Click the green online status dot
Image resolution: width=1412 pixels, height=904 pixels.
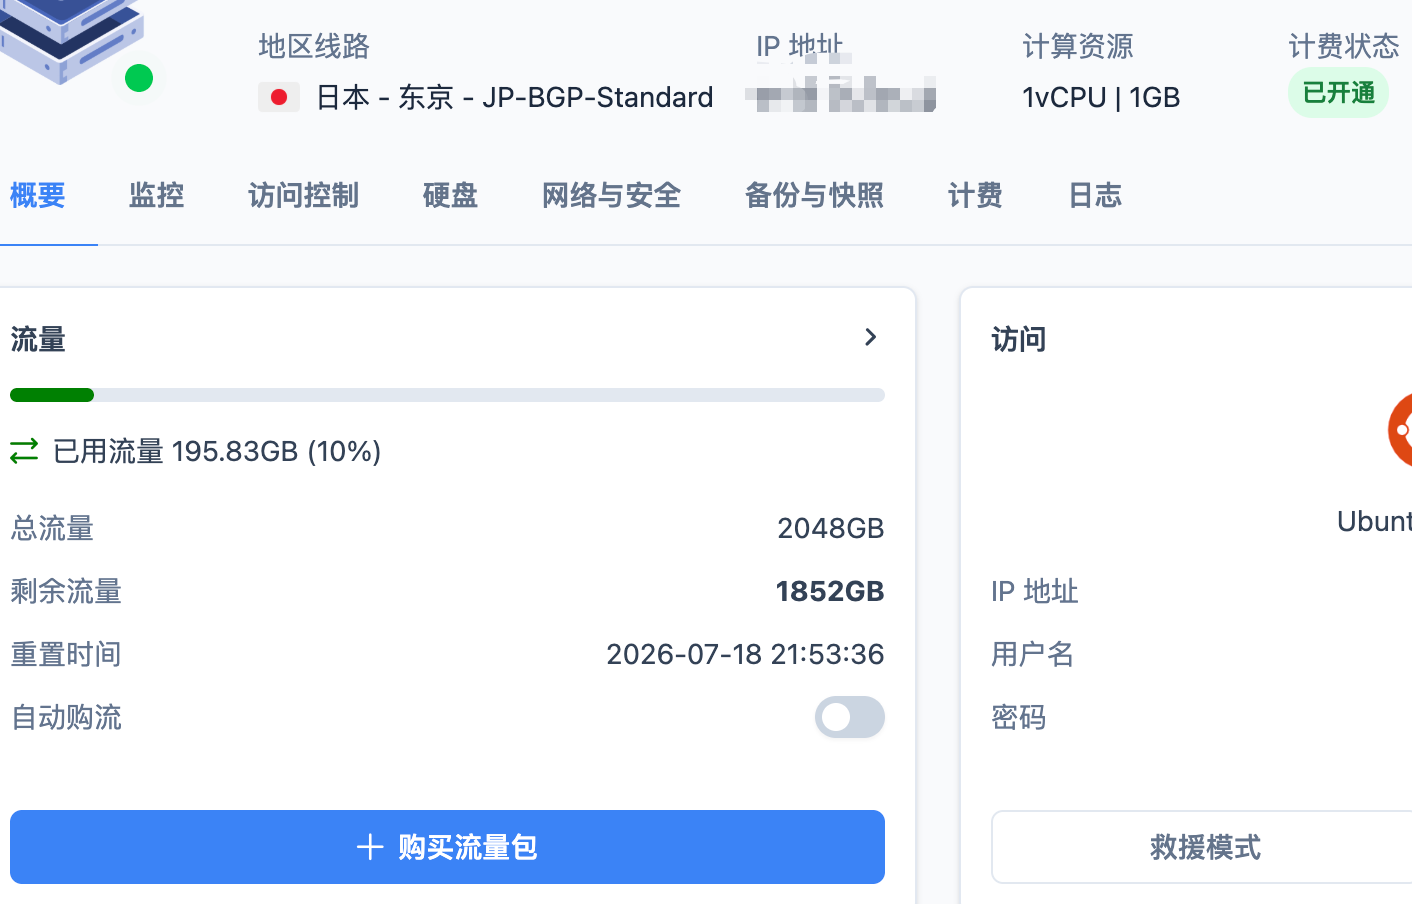pos(139,78)
